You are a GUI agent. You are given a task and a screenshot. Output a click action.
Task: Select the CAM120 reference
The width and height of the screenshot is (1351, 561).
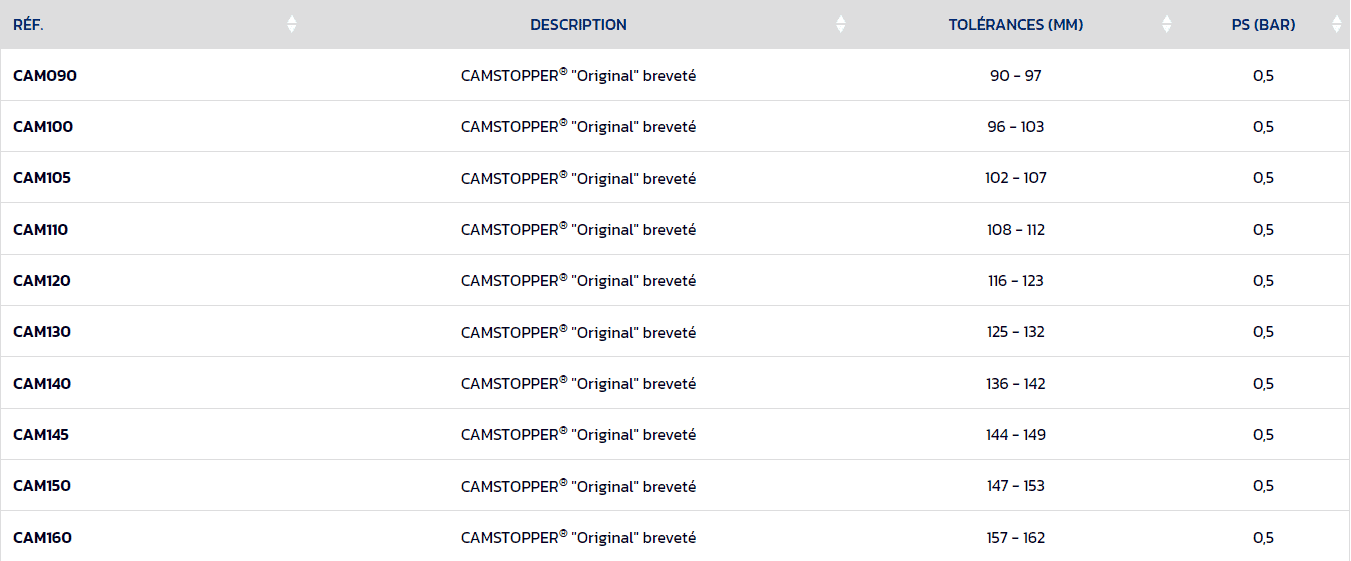pyautogui.click(x=42, y=281)
